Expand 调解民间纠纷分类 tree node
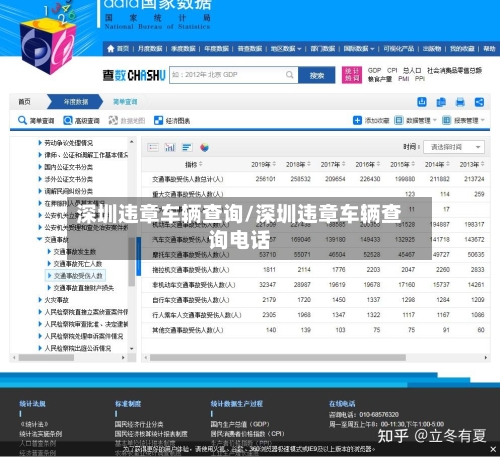Viewport: 500px width, 457px height. (x=40, y=191)
